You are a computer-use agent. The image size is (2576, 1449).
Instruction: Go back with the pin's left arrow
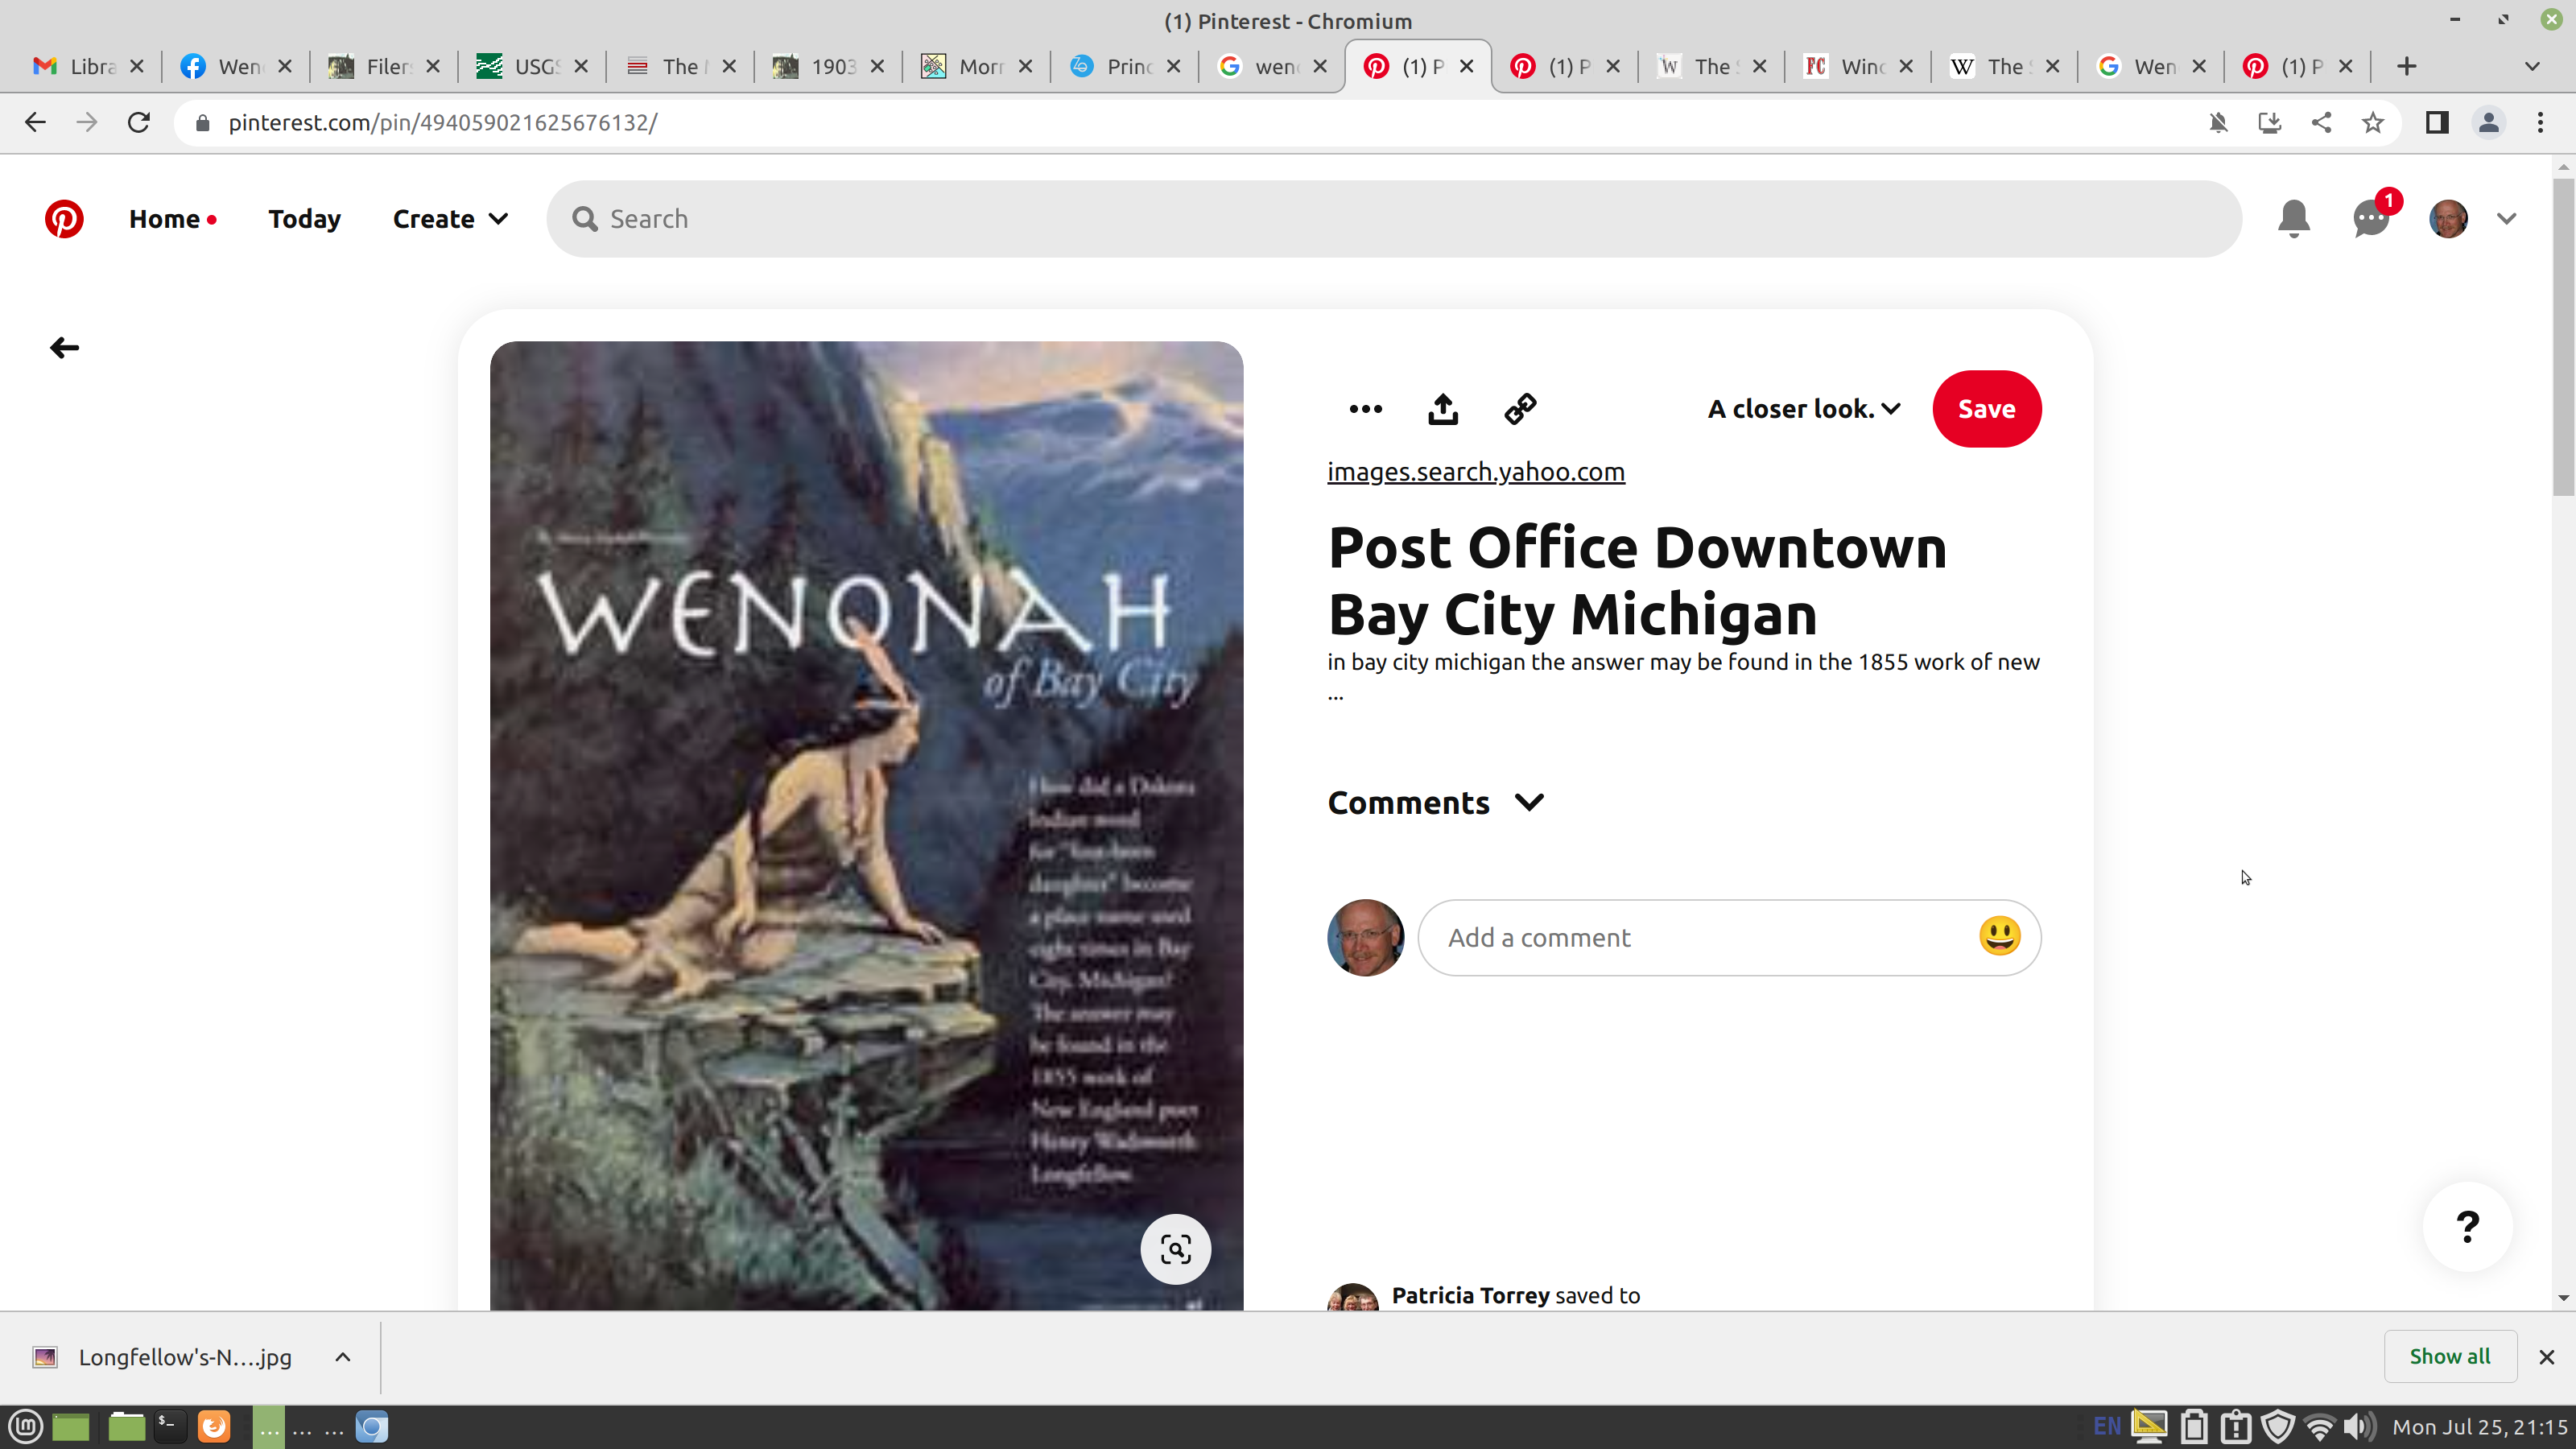pos(64,347)
